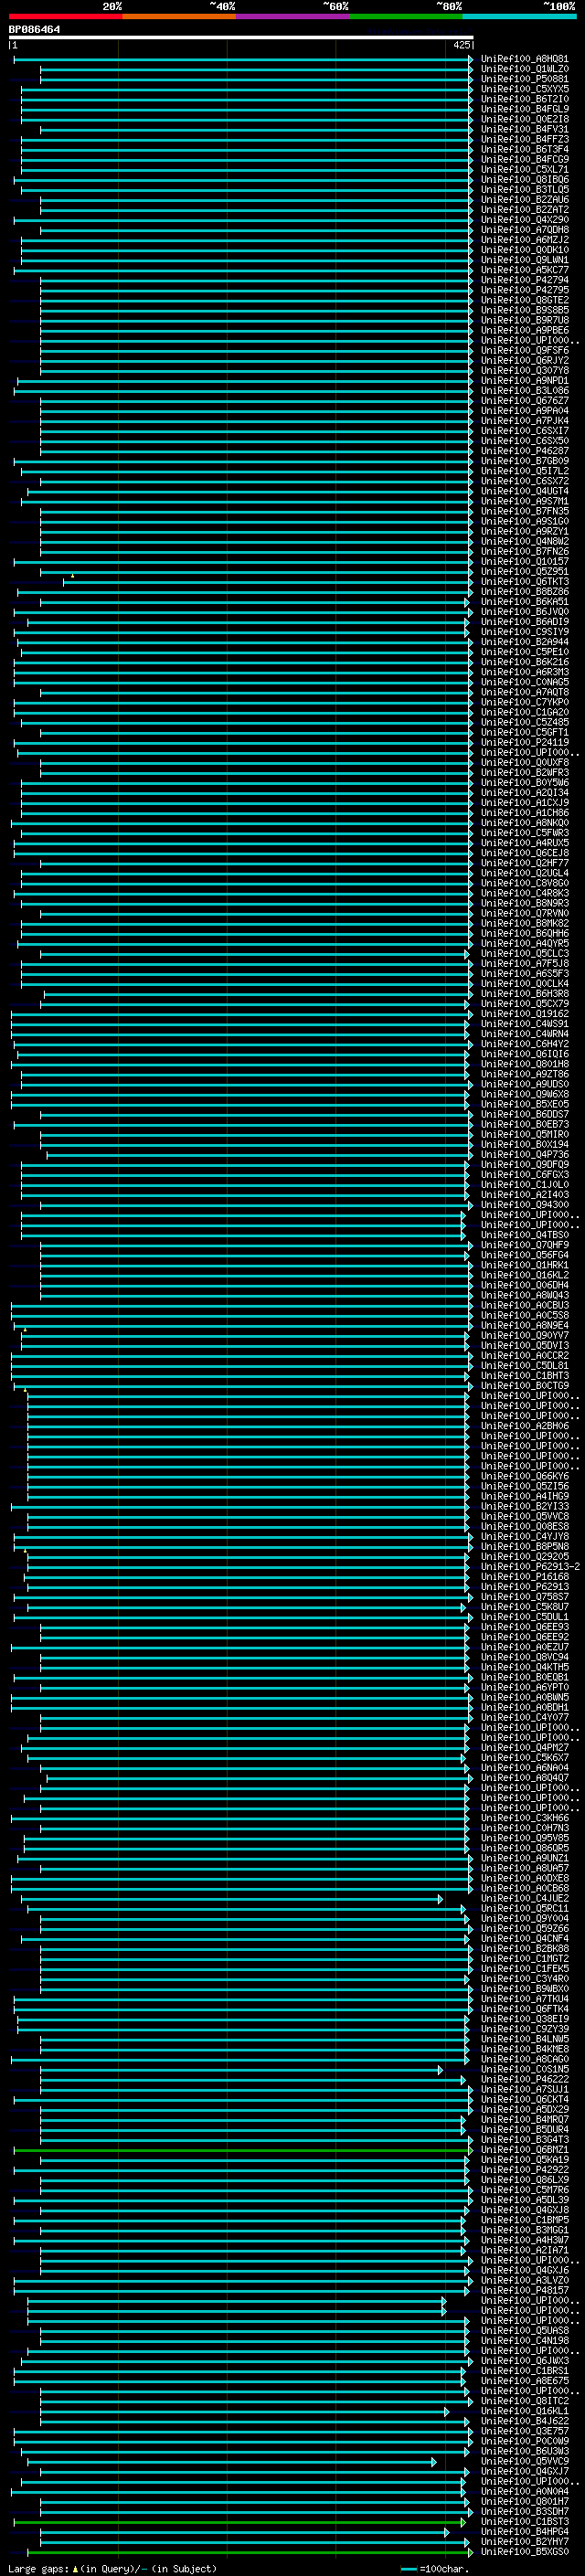Select hit UniRef100_A8HQ81

(x=524, y=59)
